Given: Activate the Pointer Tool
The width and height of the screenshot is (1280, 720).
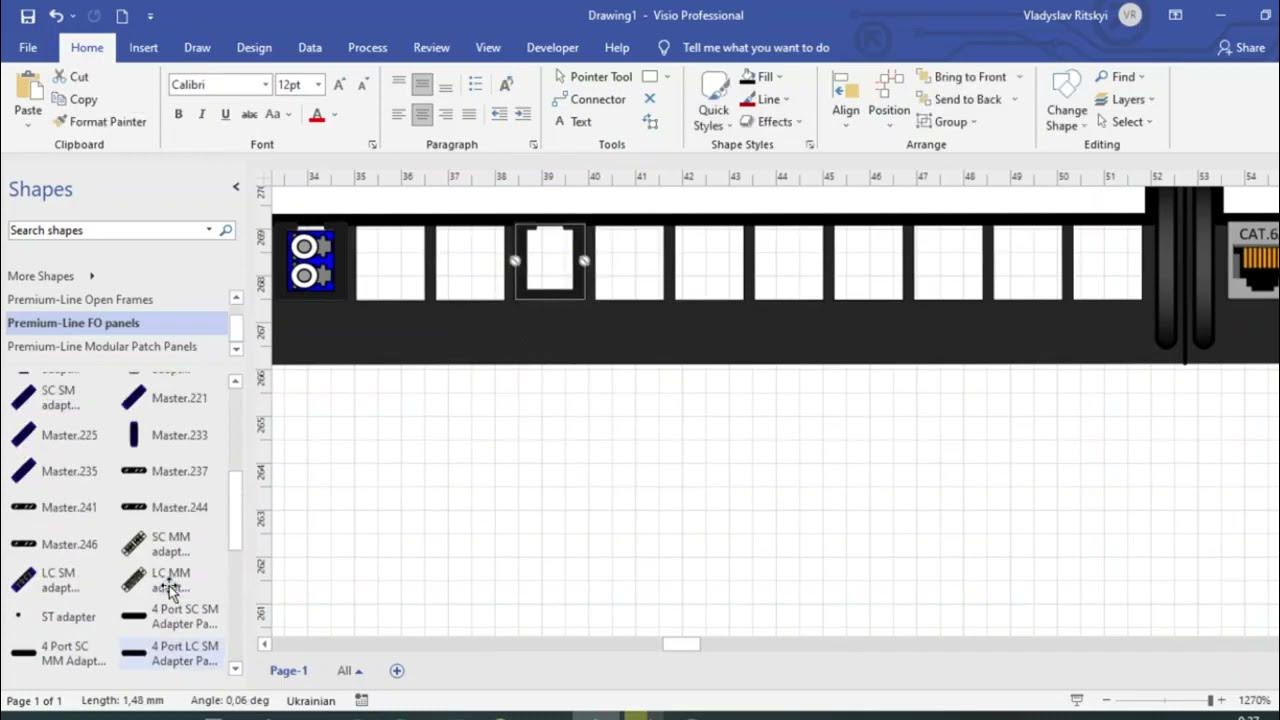Looking at the screenshot, I should 593,77.
